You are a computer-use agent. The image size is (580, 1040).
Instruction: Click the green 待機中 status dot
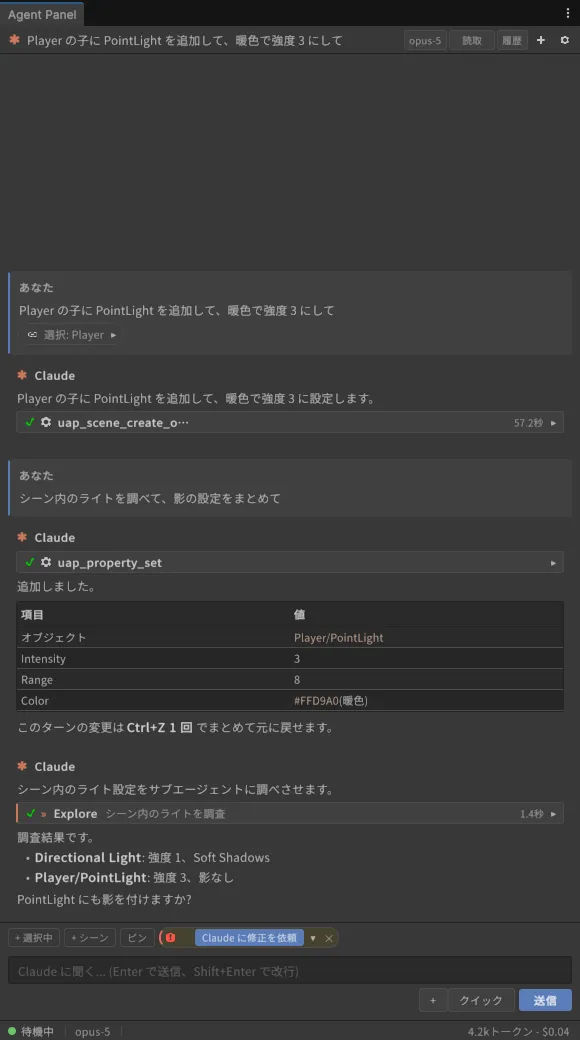point(12,1031)
